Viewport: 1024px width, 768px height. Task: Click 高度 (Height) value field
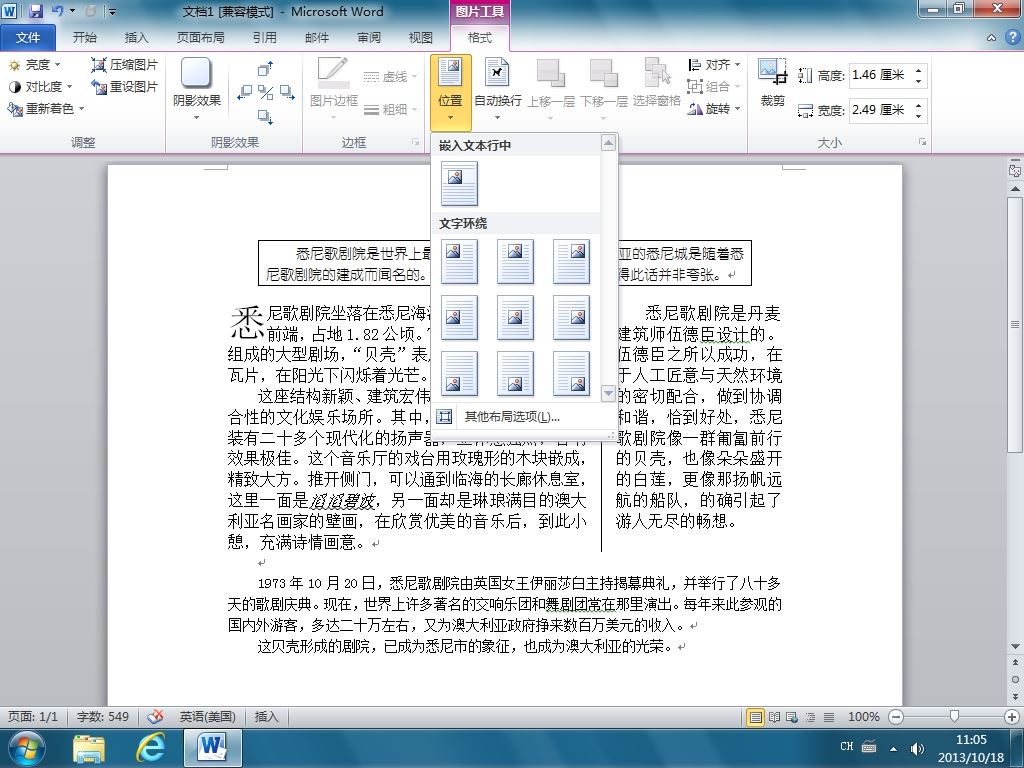[882, 75]
